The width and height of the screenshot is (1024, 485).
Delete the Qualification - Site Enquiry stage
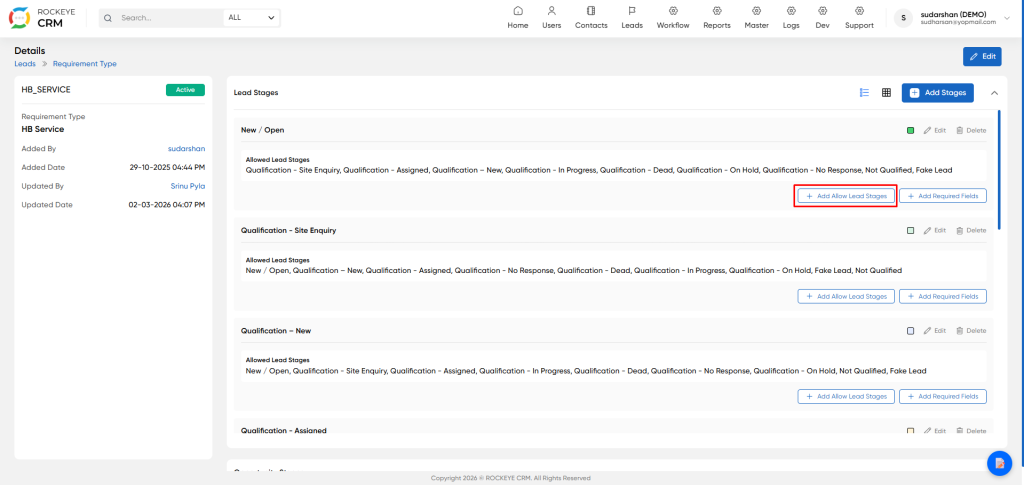[971, 230]
